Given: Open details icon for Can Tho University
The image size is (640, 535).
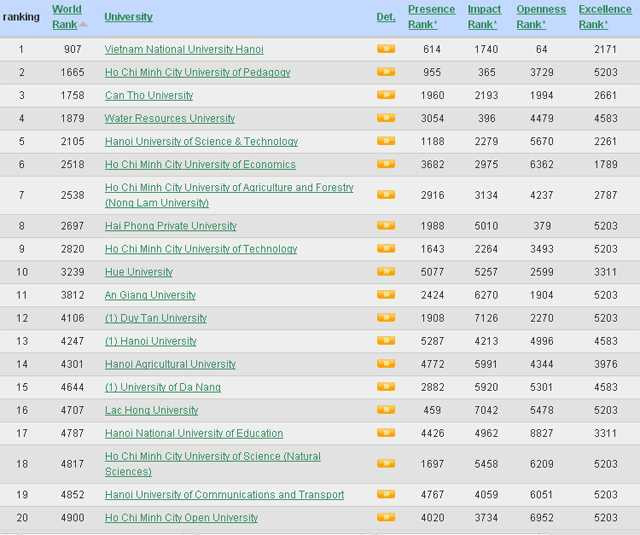Looking at the screenshot, I should point(385,95).
